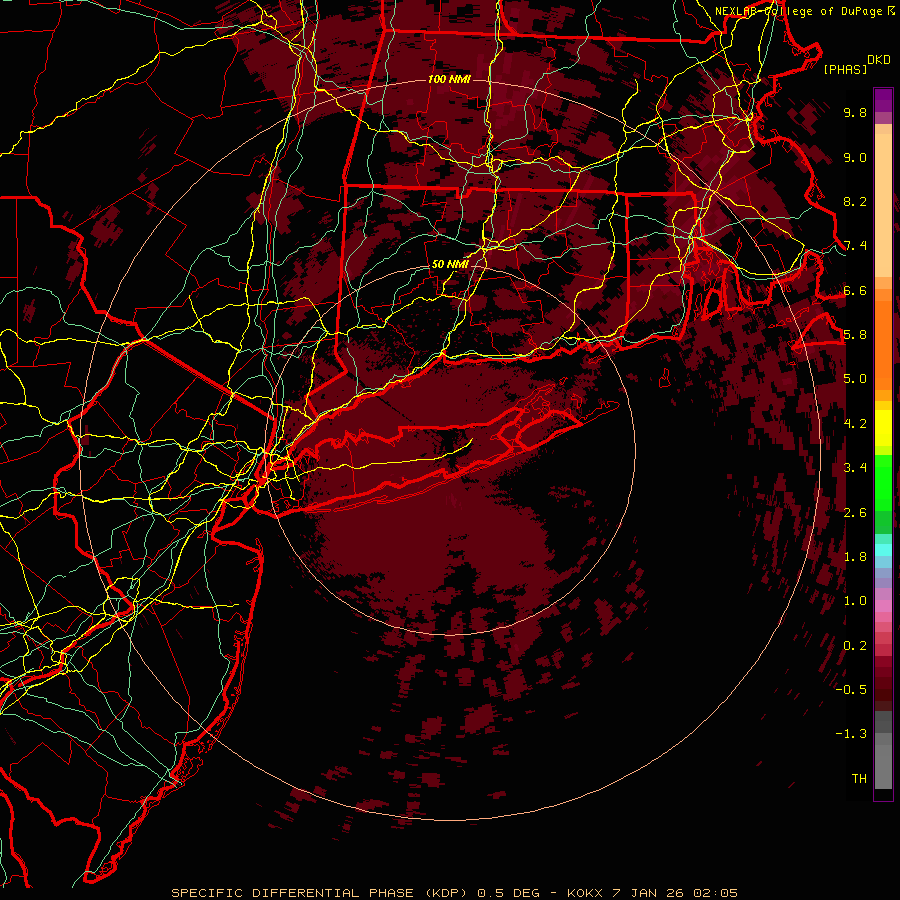Pick the pink band of the color bar
Image resolution: width=900 pixels, height=900 pixels.
tap(883, 606)
